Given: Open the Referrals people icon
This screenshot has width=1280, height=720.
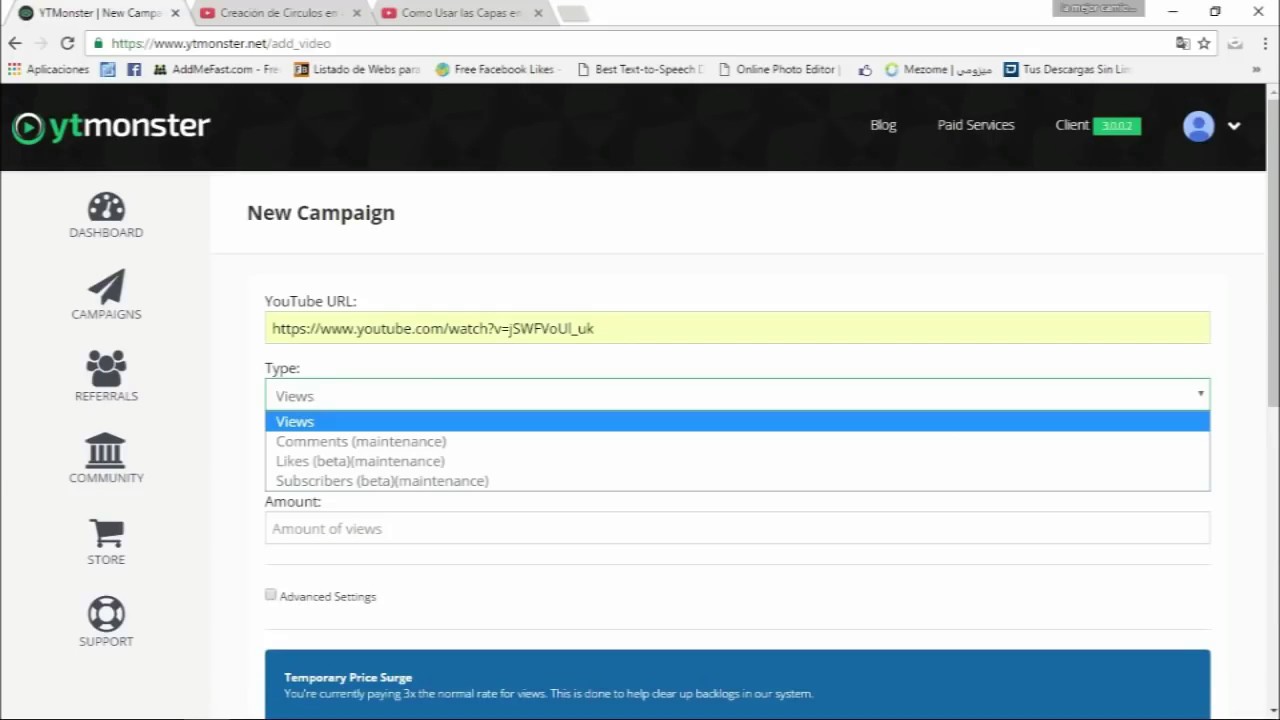Looking at the screenshot, I should tap(106, 369).
